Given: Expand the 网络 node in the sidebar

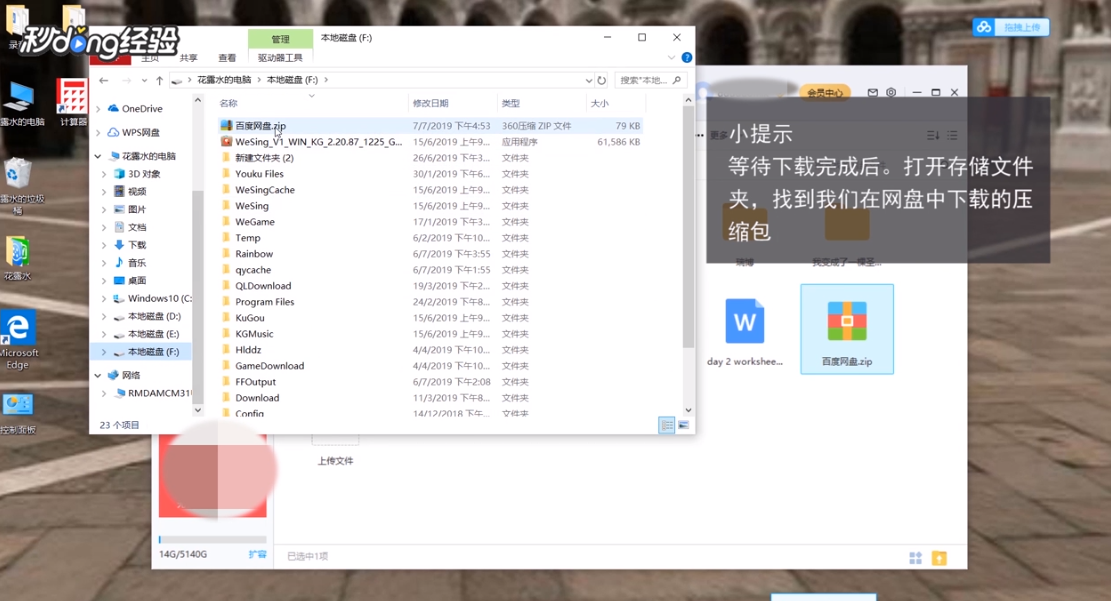Looking at the screenshot, I should click(x=97, y=376).
